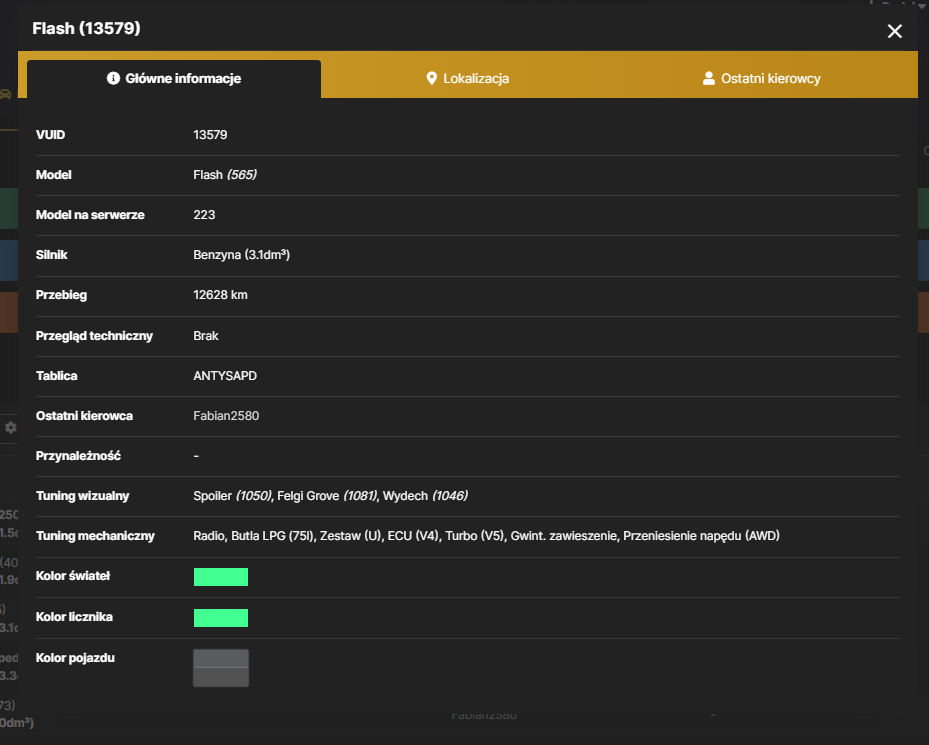Click the Gwint. zawieszenie entry
929x745 pixels.
tap(564, 536)
